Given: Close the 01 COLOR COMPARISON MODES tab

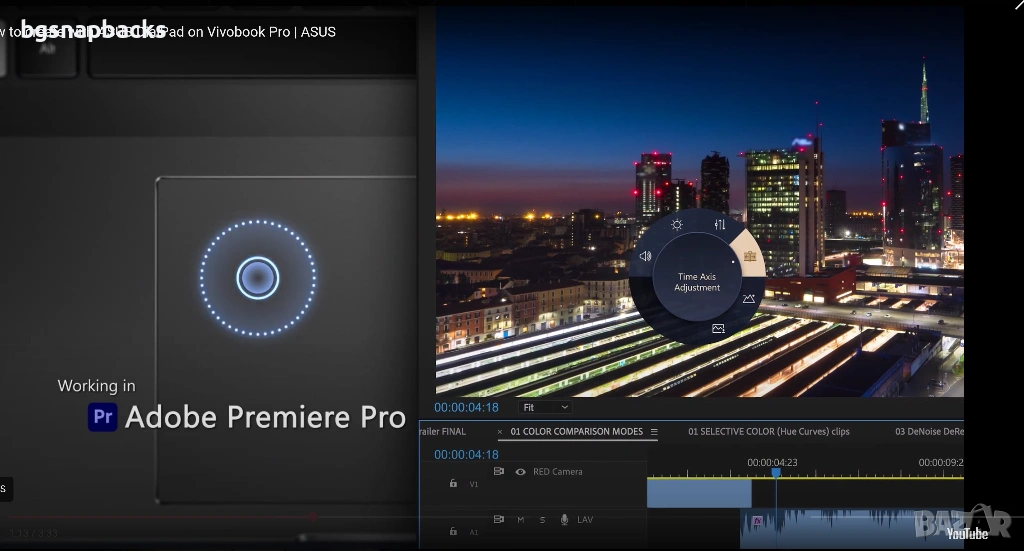Looking at the screenshot, I should click(x=500, y=432).
